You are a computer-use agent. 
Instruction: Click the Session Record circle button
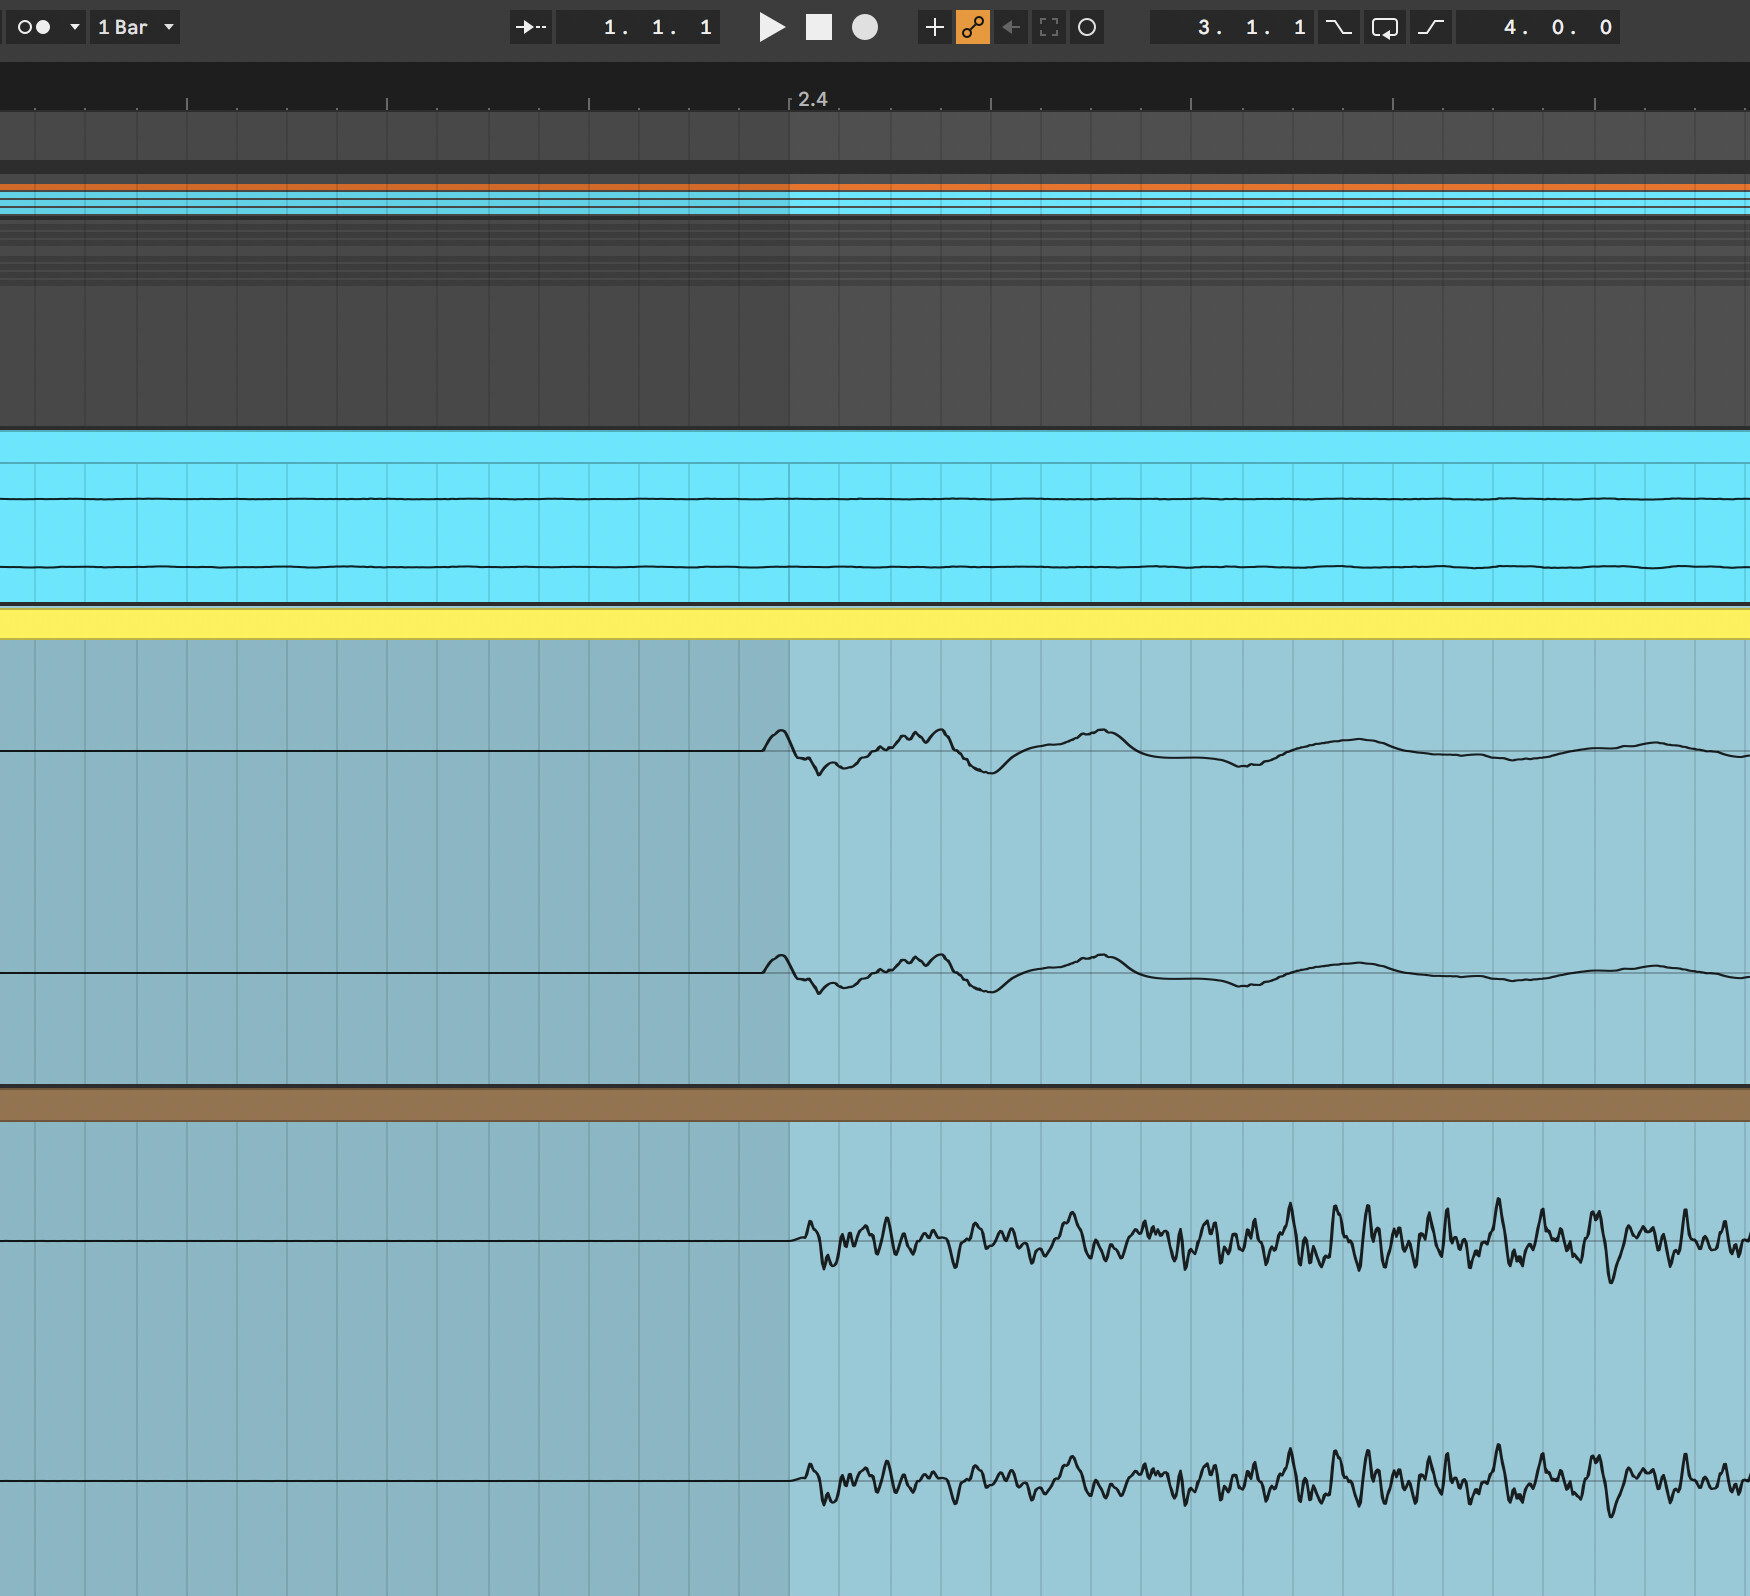point(1087,27)
